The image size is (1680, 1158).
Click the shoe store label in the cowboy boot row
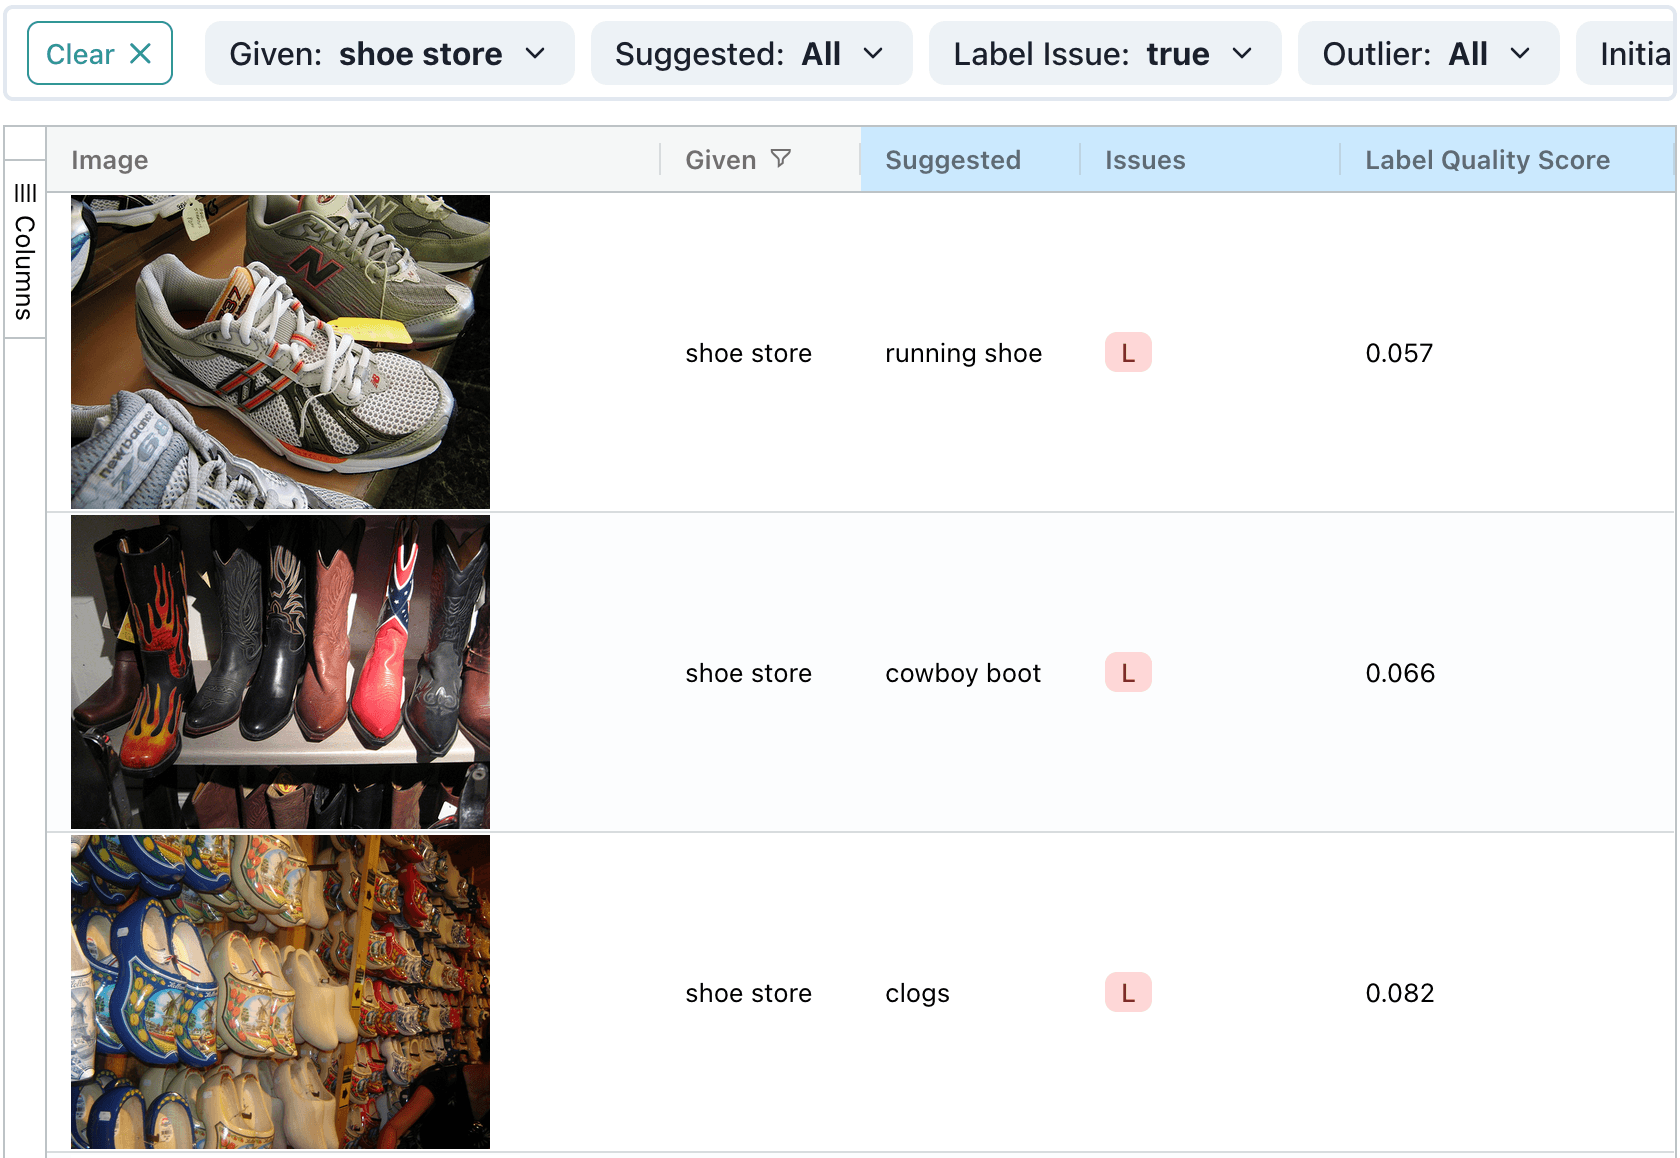(748, 672)
